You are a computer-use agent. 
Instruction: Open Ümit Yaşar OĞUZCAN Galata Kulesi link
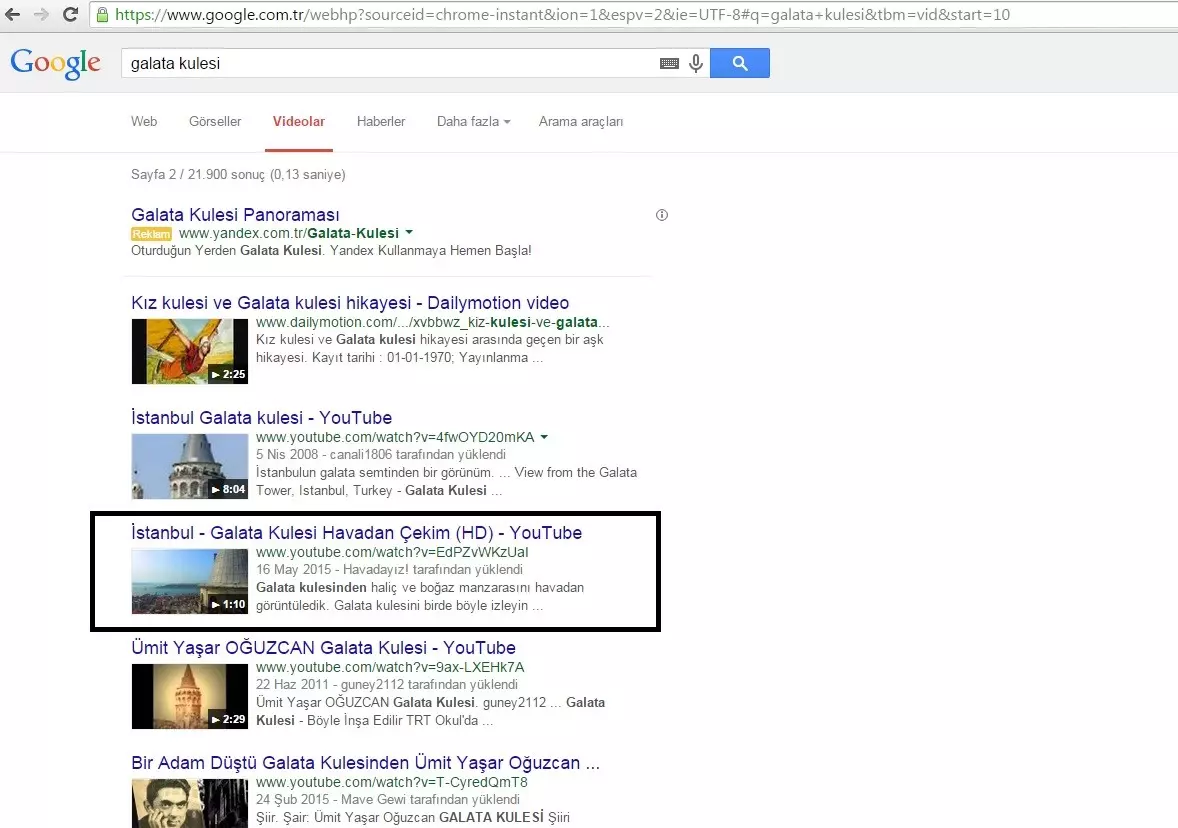[x=324, y=648]
